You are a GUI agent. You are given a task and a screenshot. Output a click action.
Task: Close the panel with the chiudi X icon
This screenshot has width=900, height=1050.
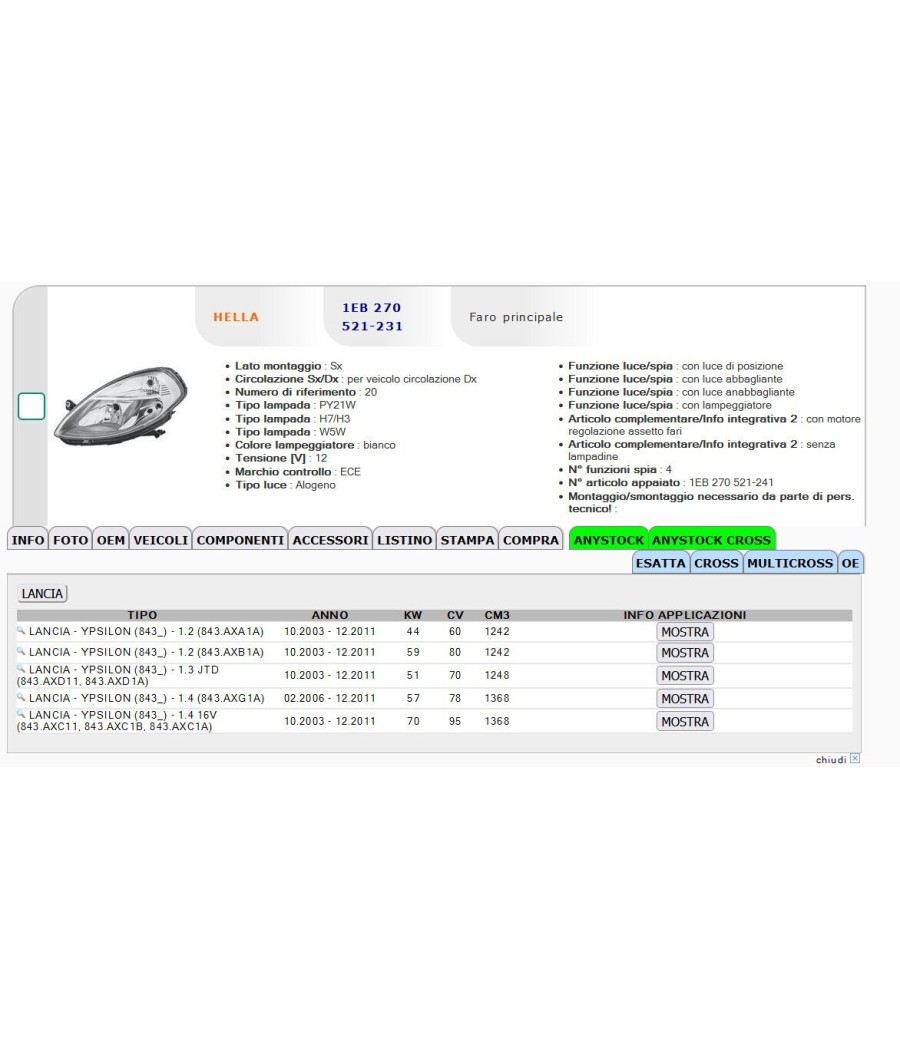point(855,759)
